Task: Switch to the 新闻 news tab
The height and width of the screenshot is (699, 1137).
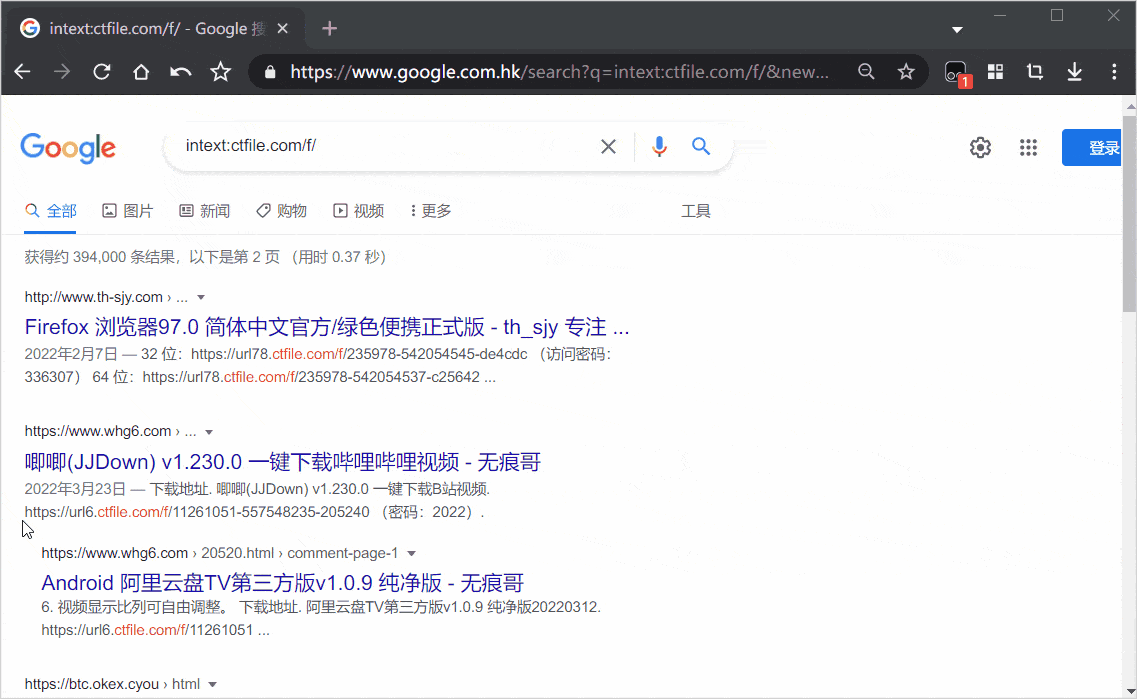Action: coord(204,211)
